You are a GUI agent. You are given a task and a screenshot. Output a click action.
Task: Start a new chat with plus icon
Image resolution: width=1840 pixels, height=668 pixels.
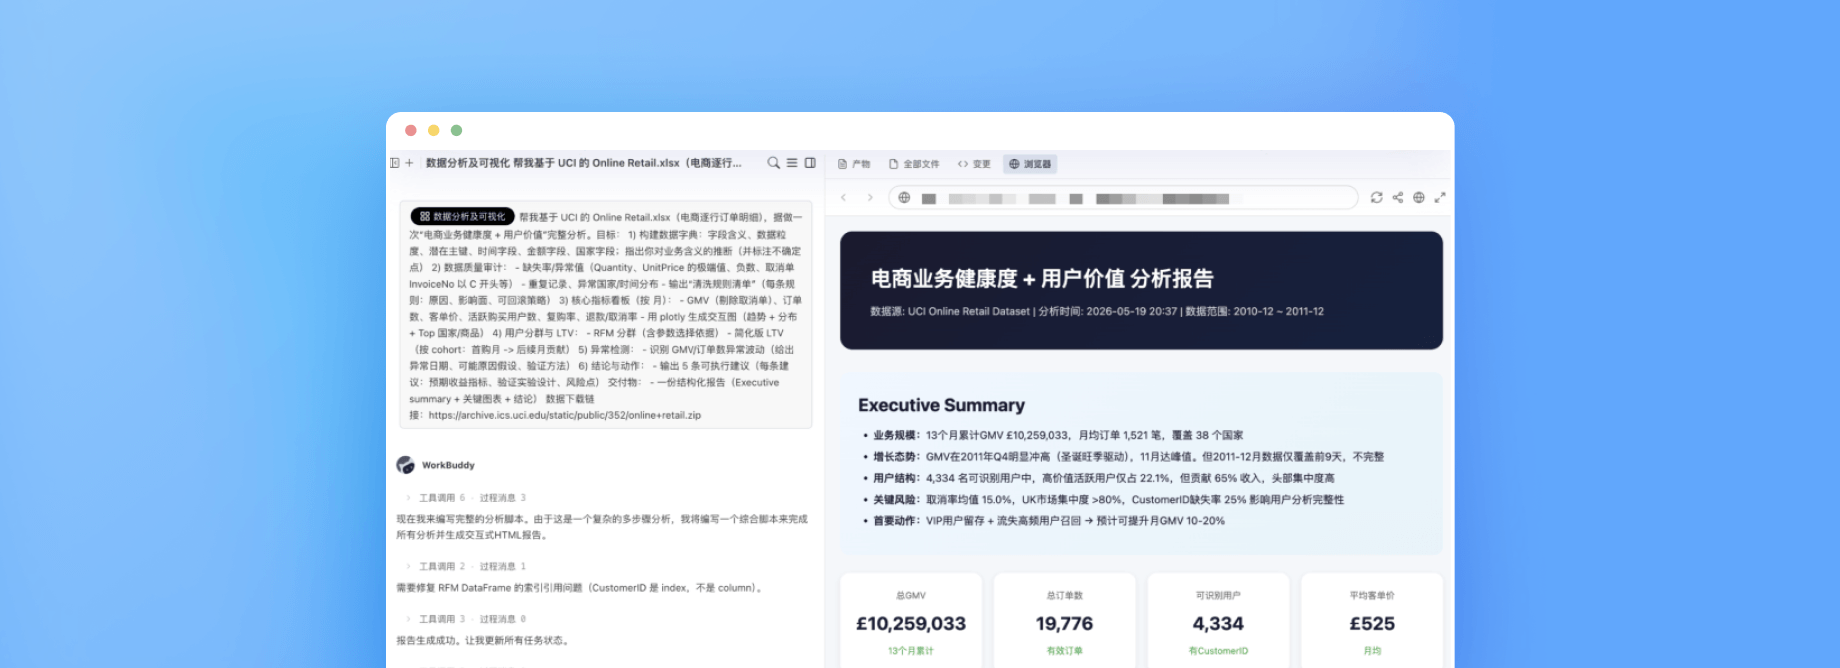[x=409, y=163]
